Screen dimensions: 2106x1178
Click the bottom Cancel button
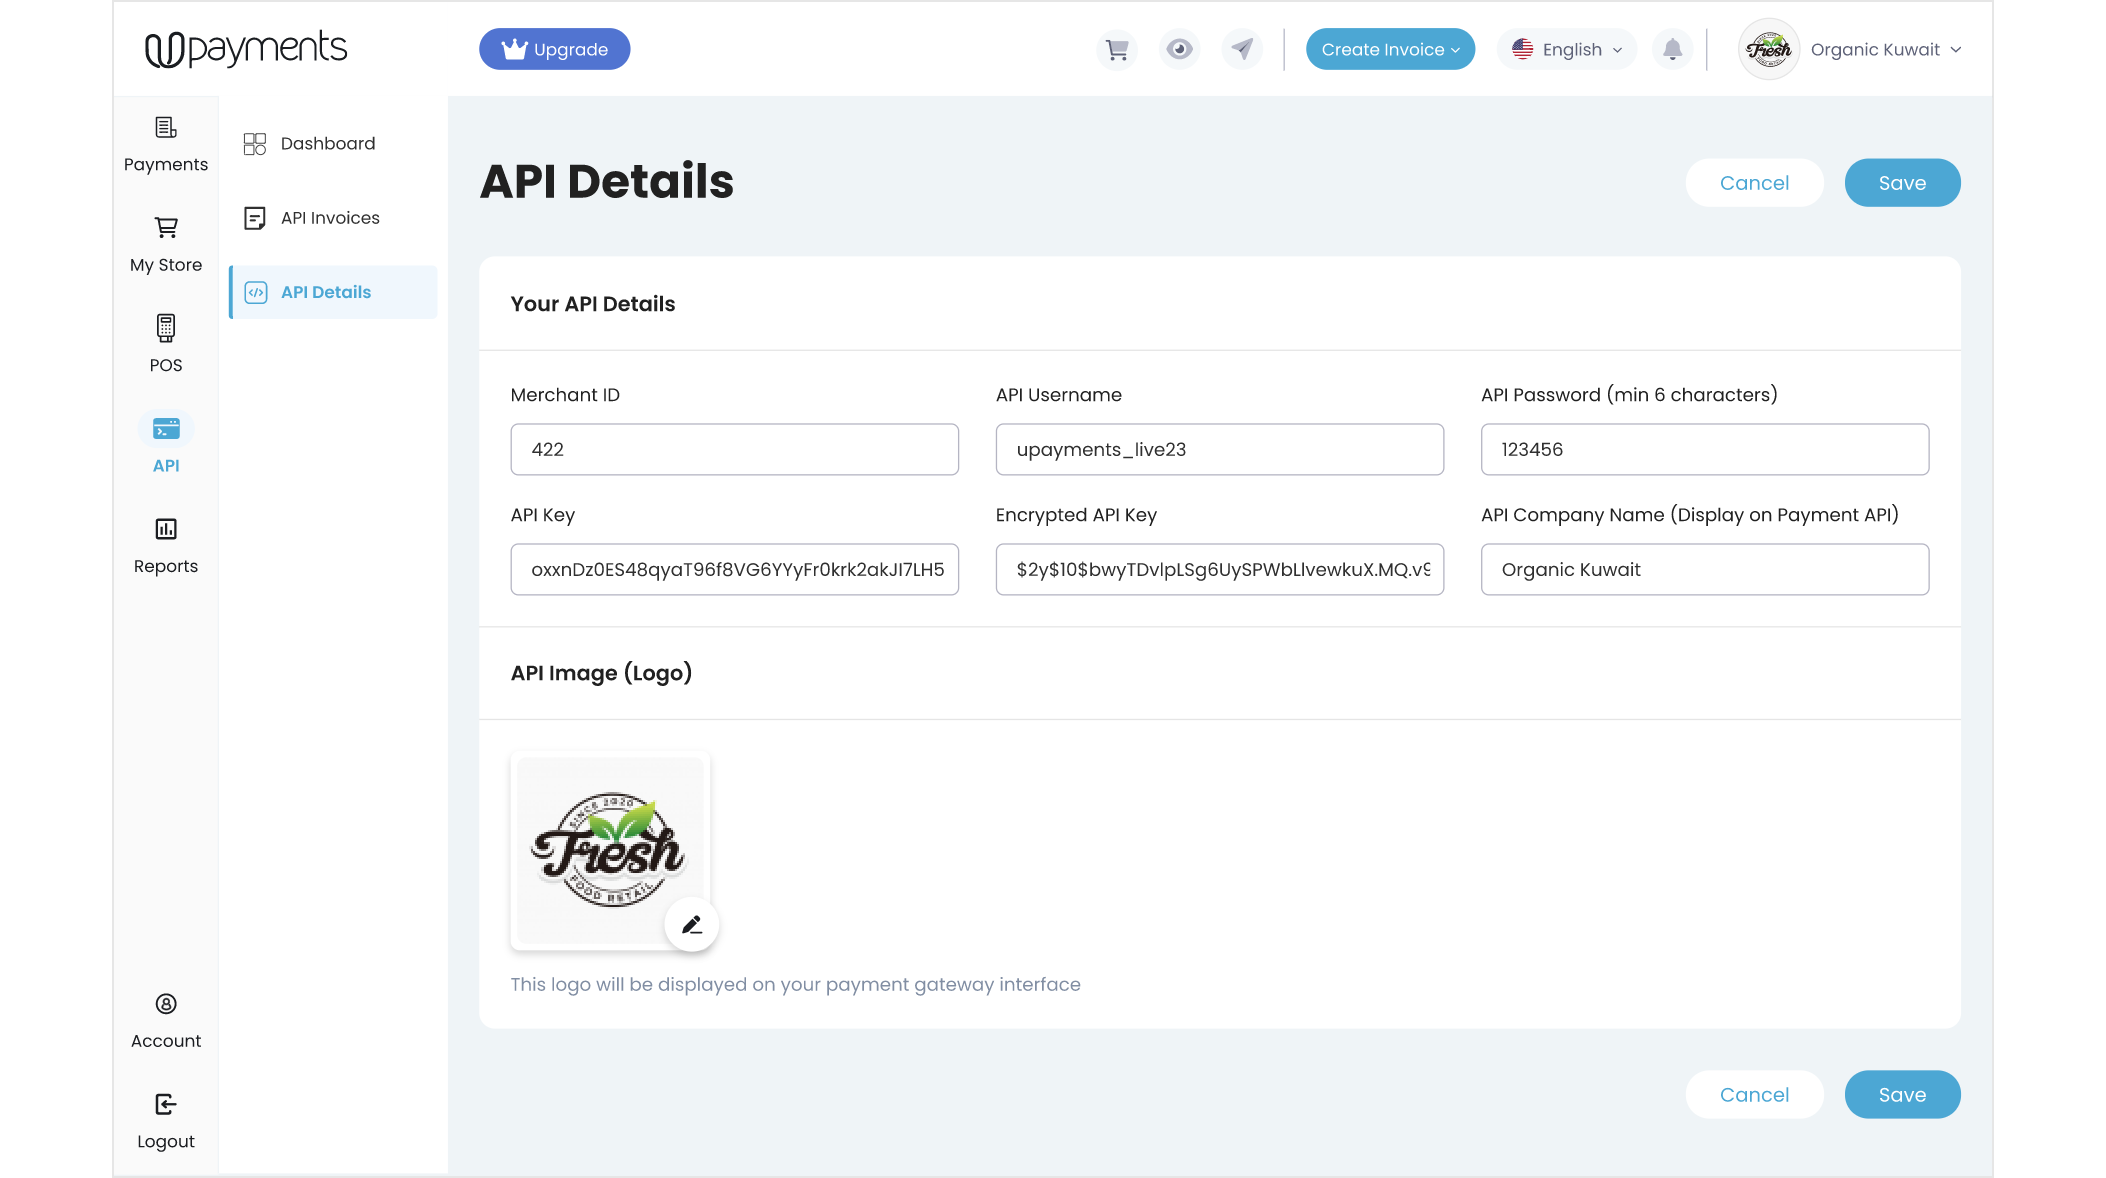click(1754, 1095)
